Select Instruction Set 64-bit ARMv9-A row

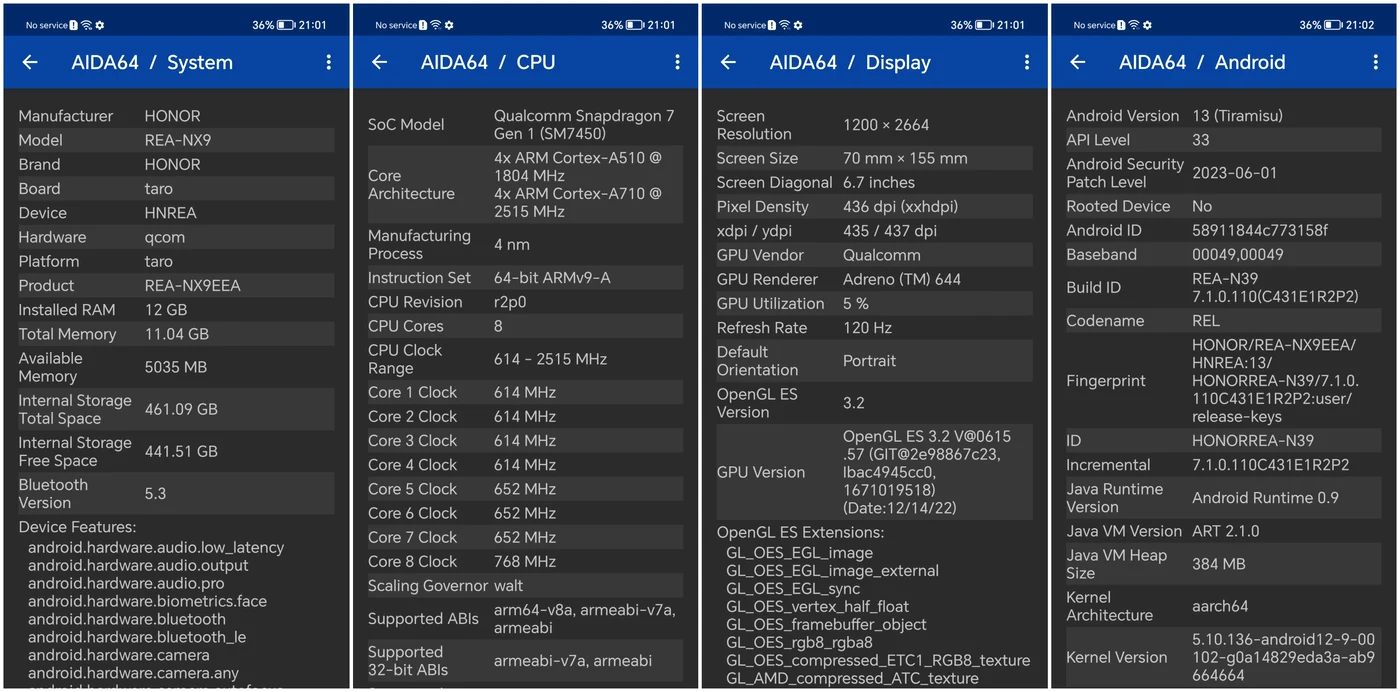tap(525, 278)
